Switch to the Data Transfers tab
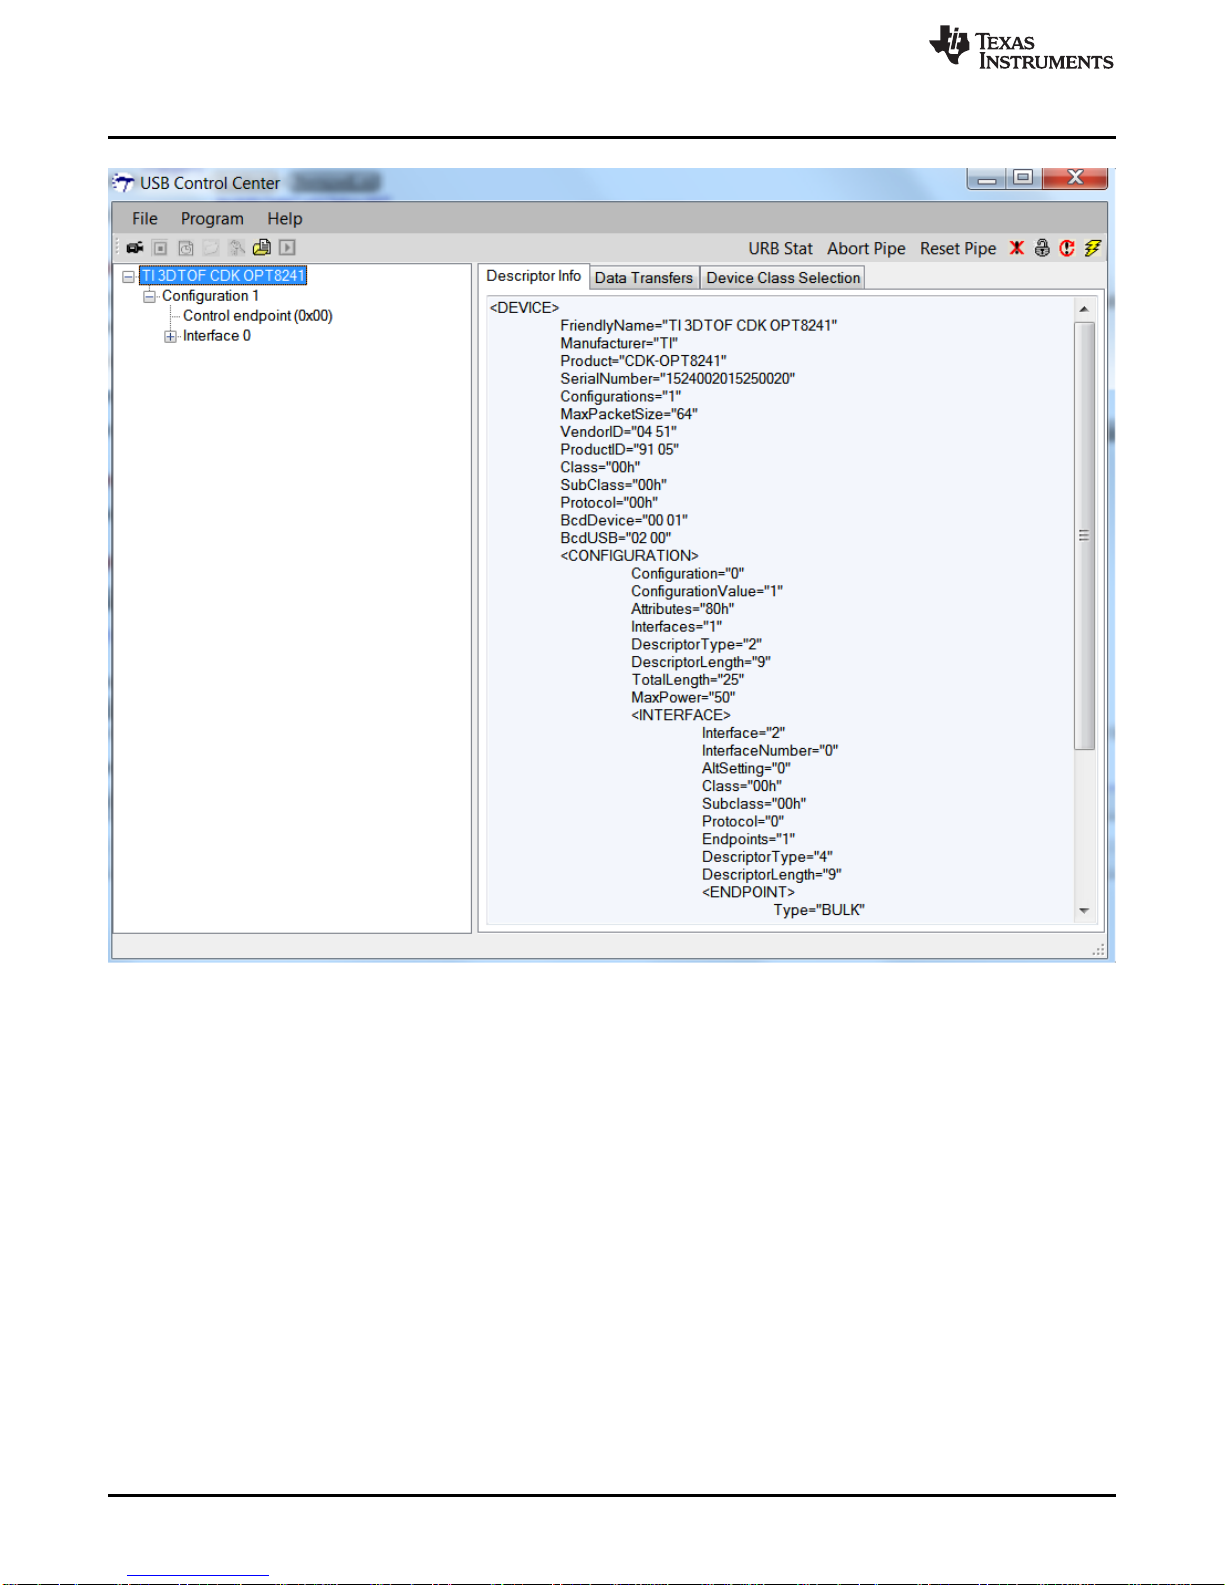Screen dimensions: 1225x1585 pyautogui.click(x=644, y=278)
